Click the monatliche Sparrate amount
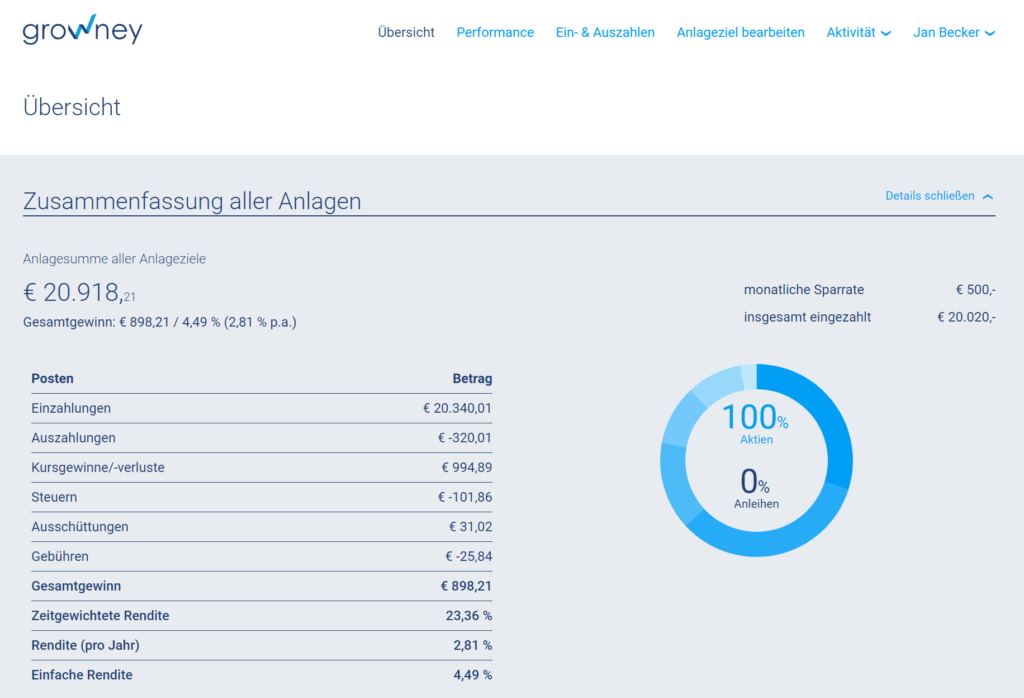The image size is (1024, 698). point(975,290)
